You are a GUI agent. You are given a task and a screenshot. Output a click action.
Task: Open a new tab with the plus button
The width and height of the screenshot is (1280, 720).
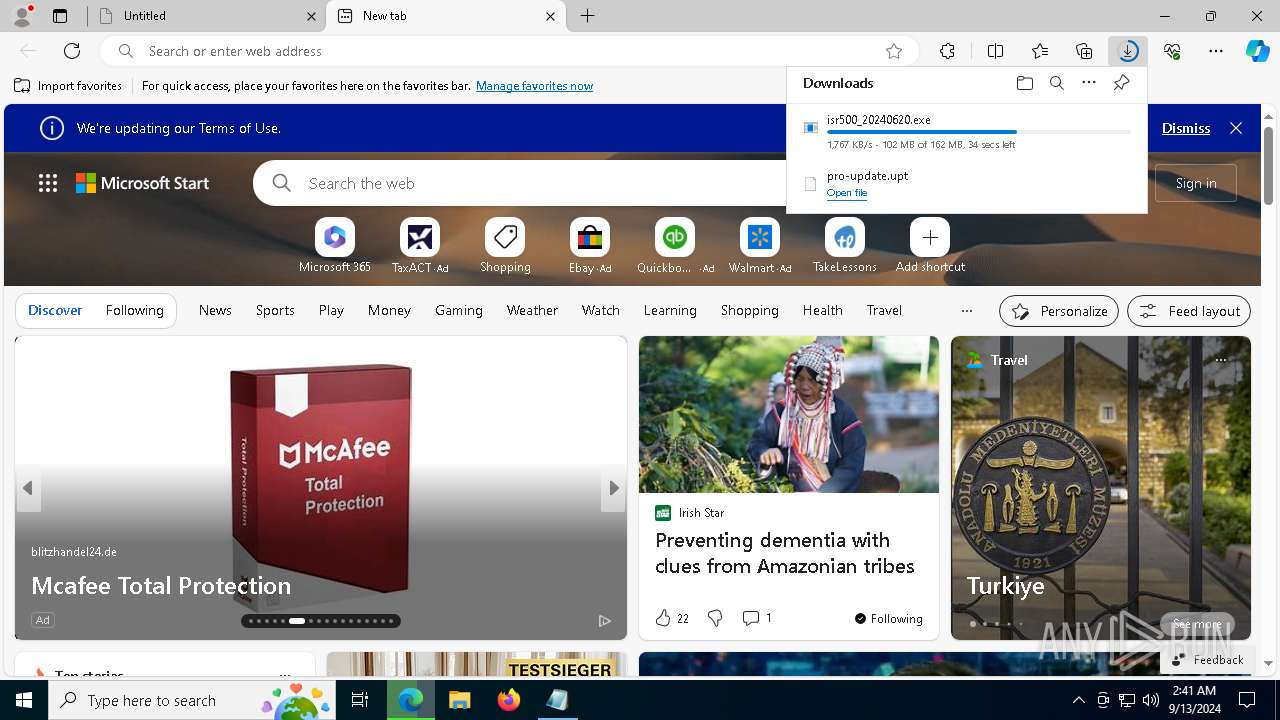588,16
